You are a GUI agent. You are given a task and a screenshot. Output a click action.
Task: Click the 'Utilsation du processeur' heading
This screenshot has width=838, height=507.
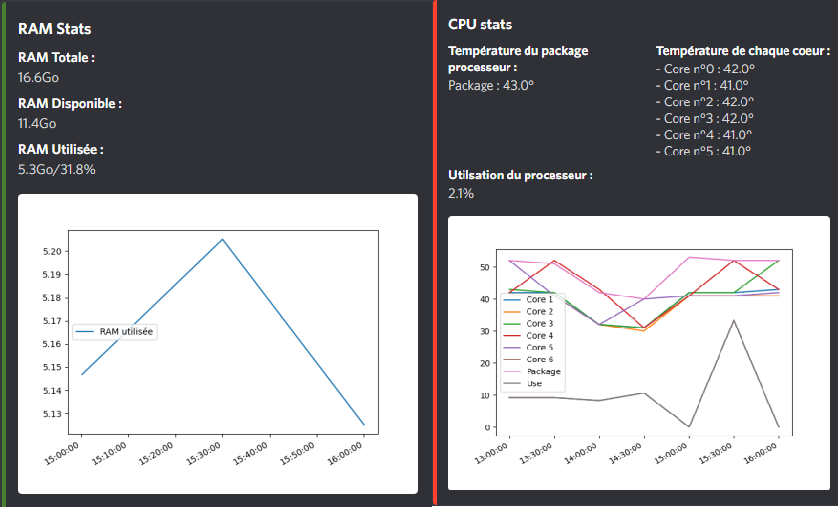coord(520,175)
